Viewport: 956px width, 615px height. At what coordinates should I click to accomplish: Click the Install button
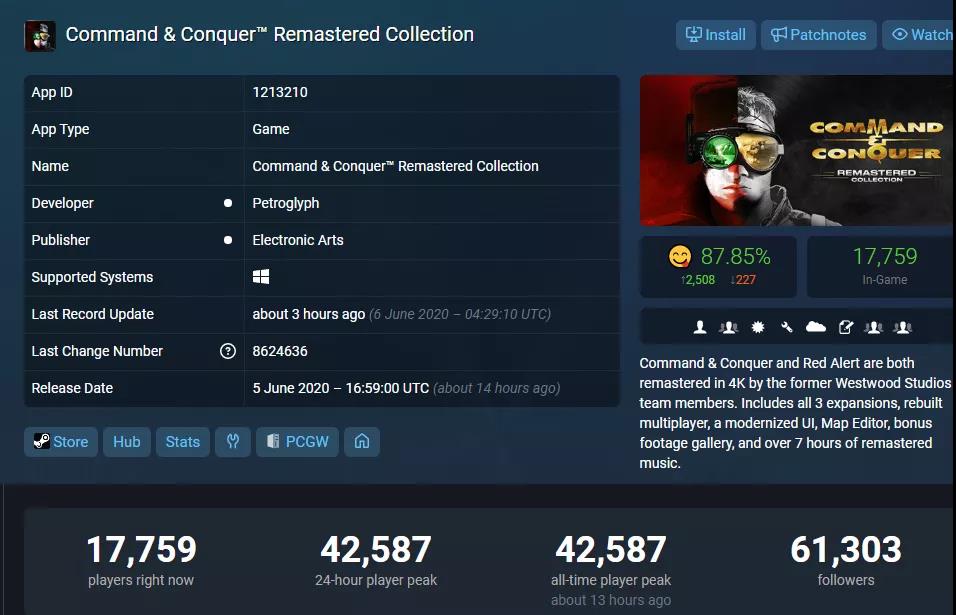(716, 35)
